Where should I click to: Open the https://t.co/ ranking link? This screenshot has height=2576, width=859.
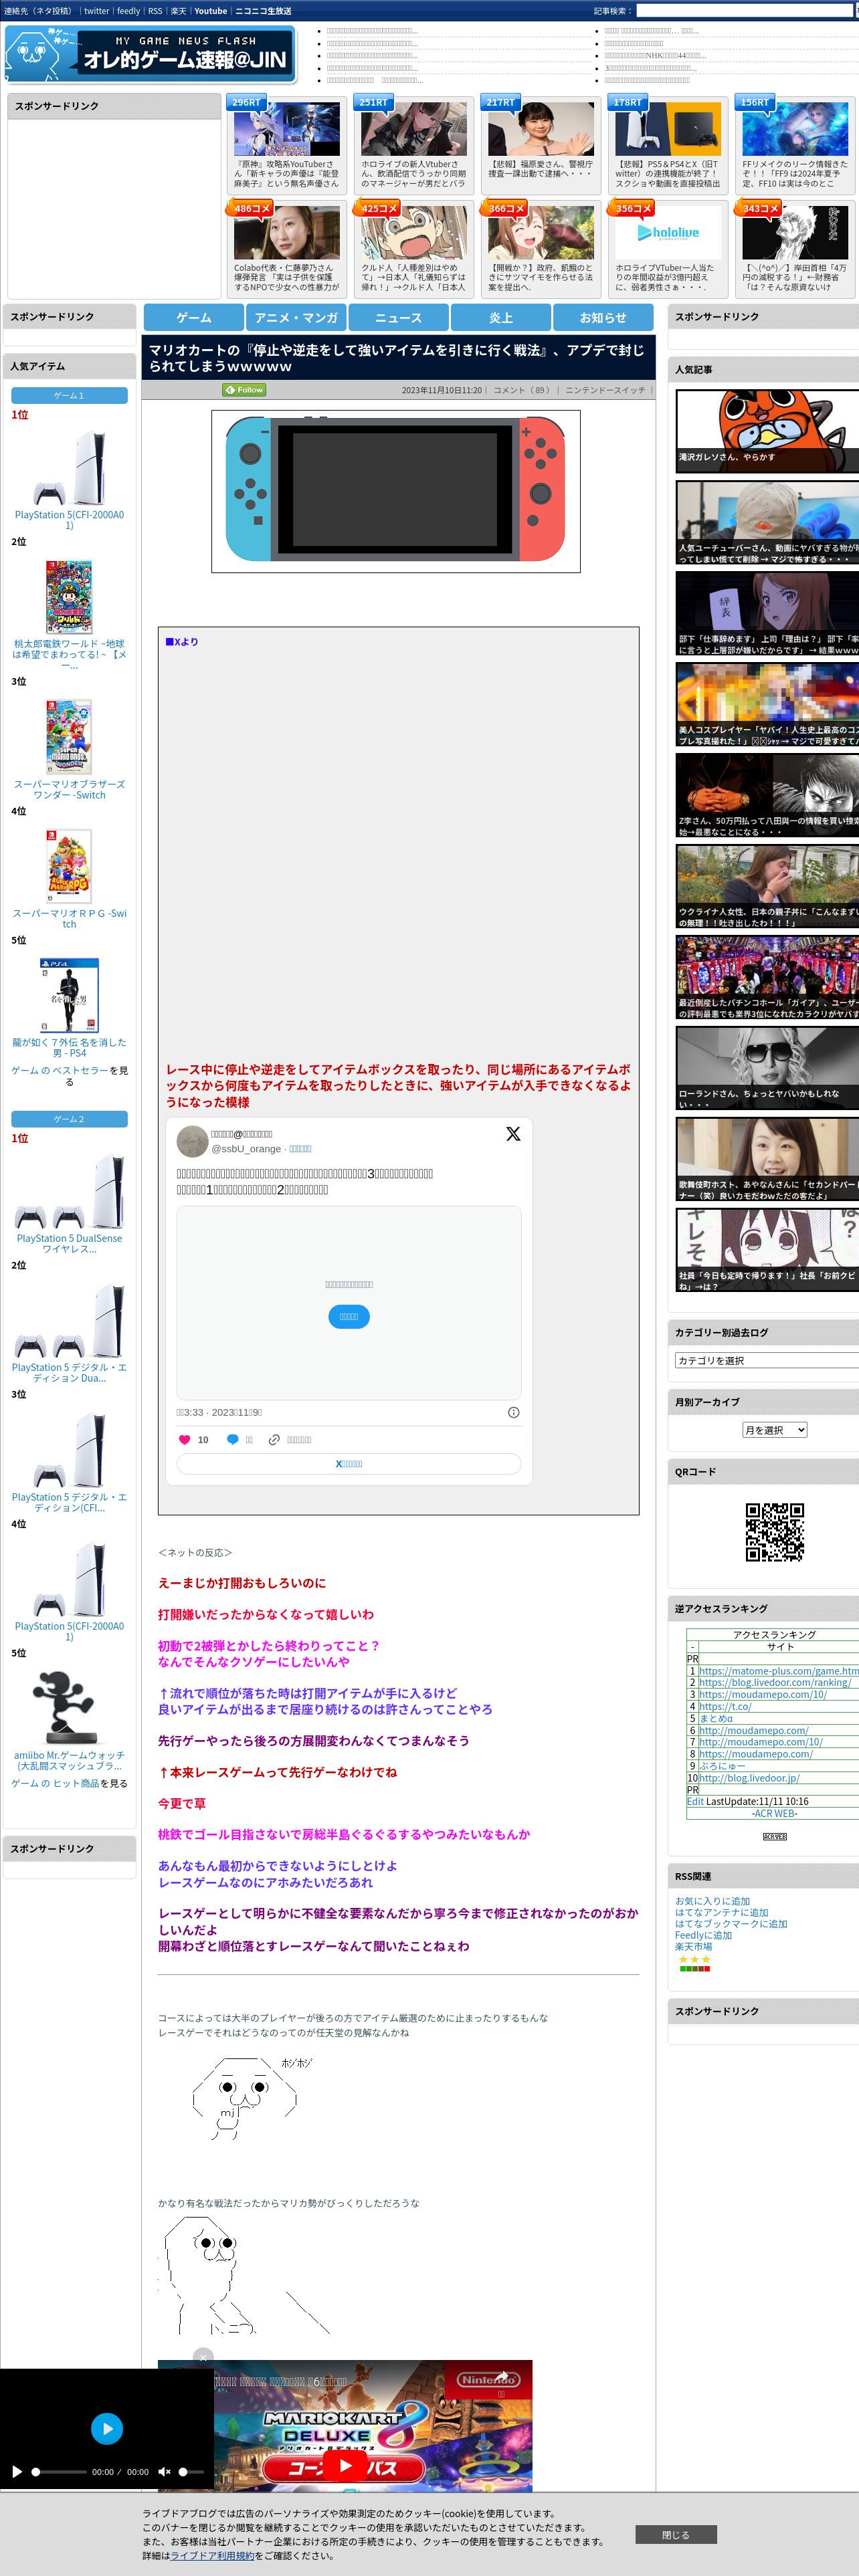pos(725,1706)
